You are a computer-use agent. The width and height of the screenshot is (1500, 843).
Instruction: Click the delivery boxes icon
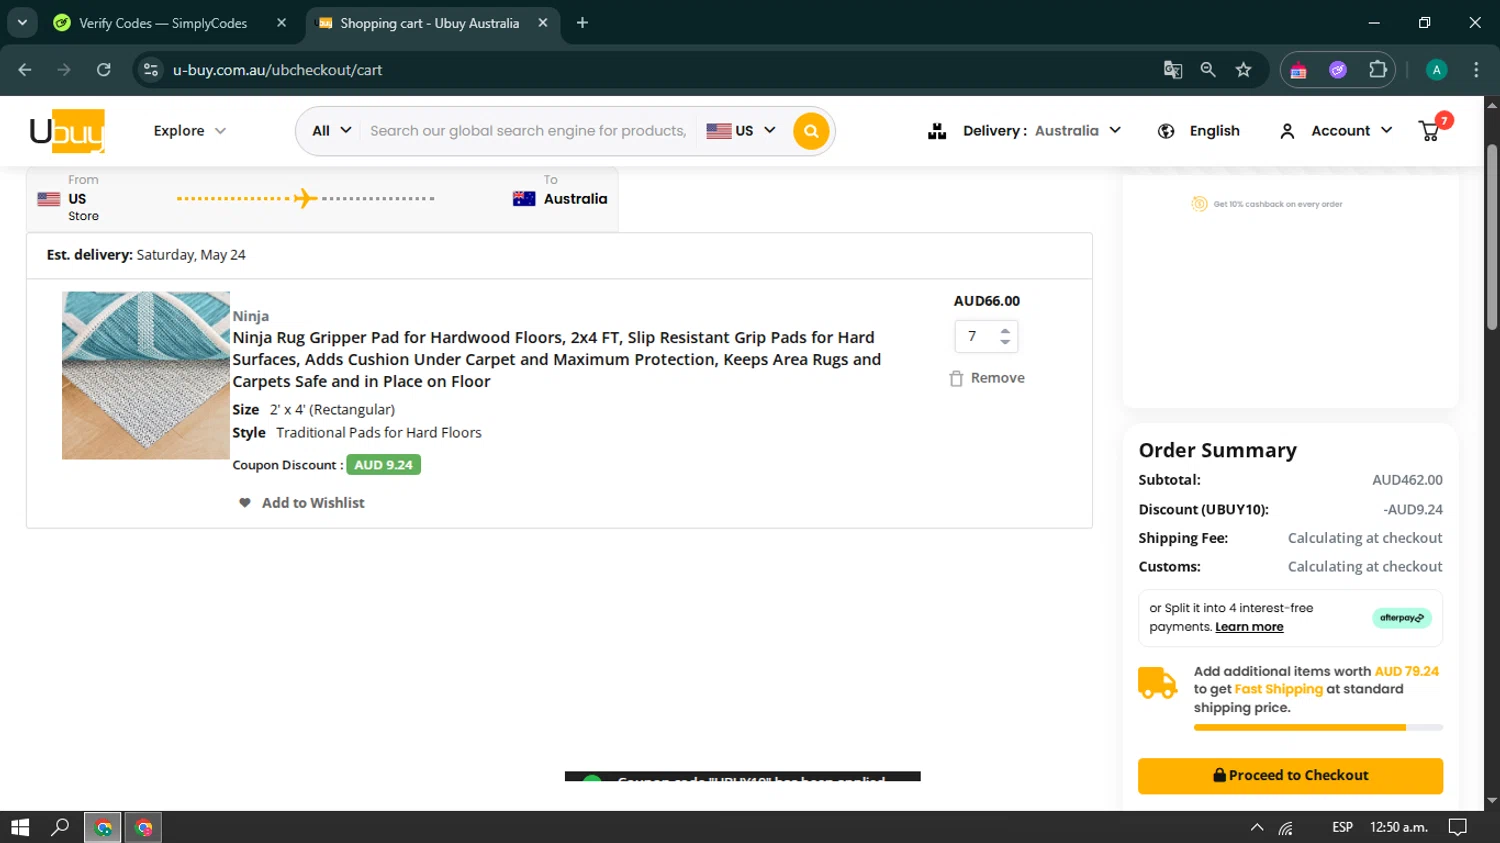tap(937, 131)
